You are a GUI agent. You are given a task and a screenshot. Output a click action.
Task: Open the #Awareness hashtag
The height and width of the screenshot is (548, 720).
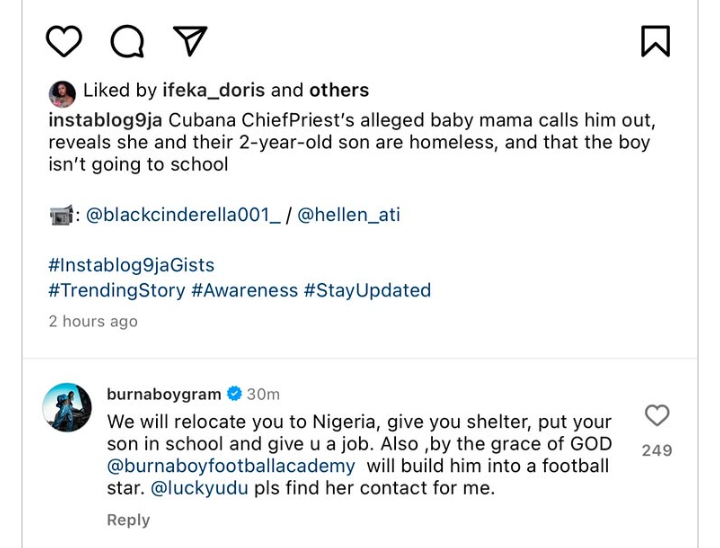click(x=244, y=291)
